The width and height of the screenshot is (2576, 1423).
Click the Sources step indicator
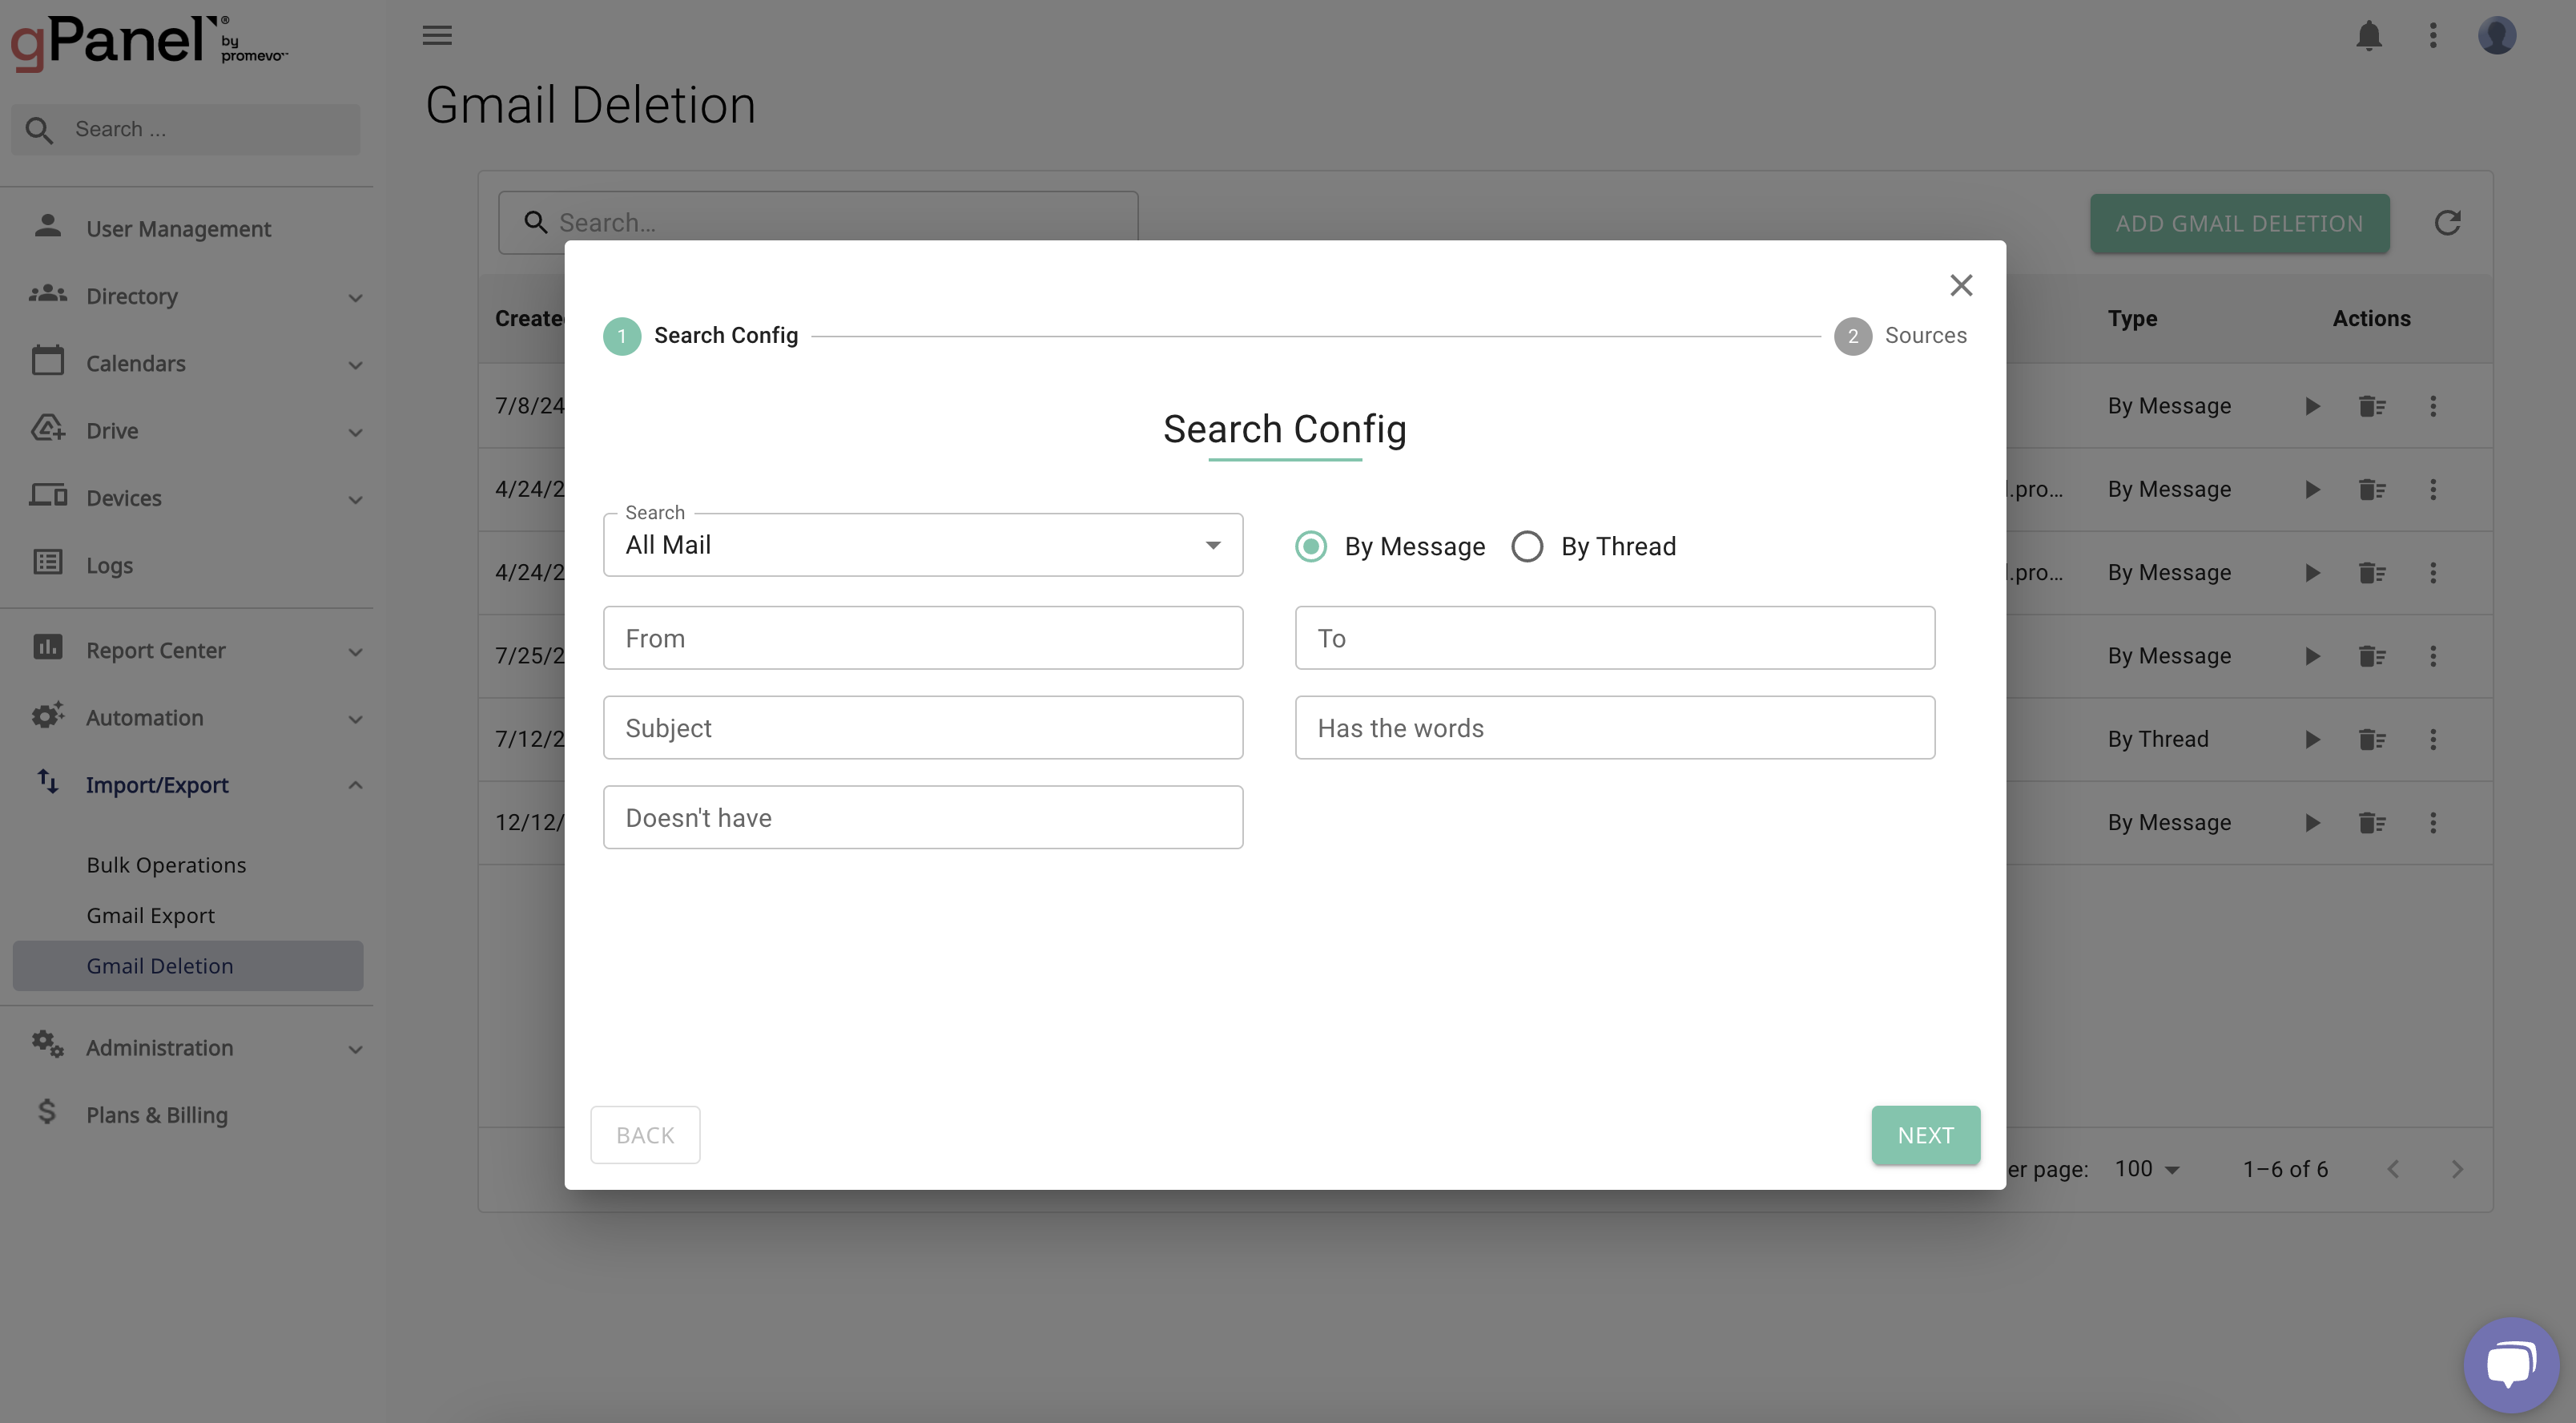click(x=1851, y=335)
